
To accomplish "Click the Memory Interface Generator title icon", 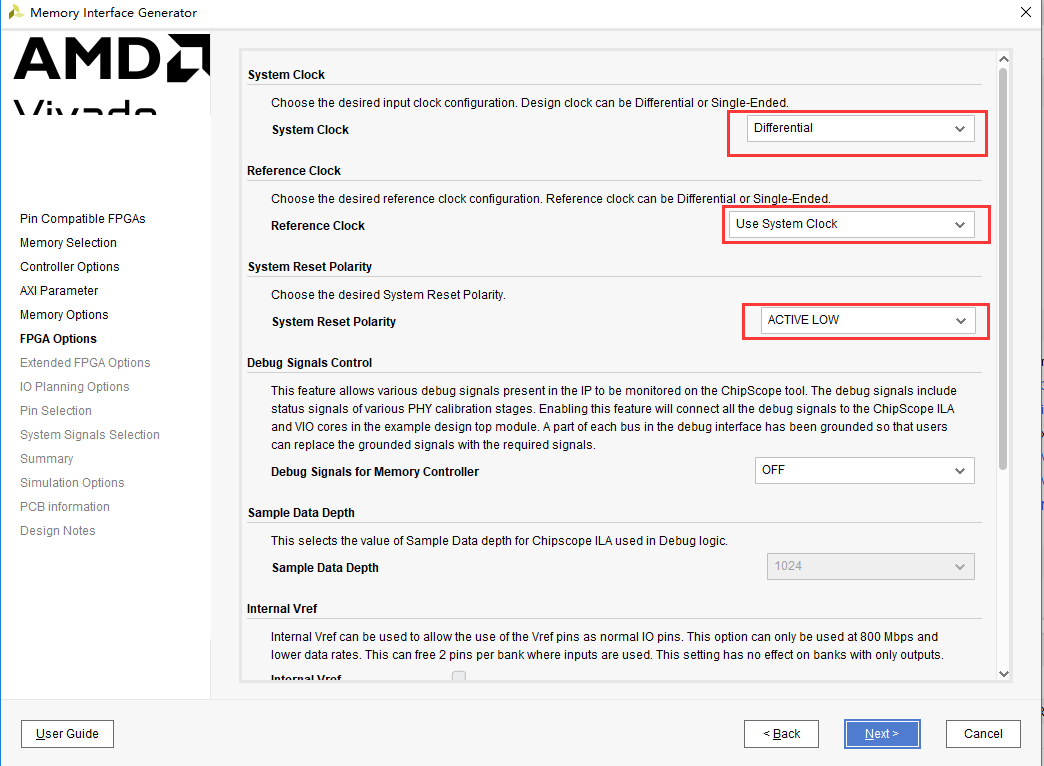I will pos(16,12).
